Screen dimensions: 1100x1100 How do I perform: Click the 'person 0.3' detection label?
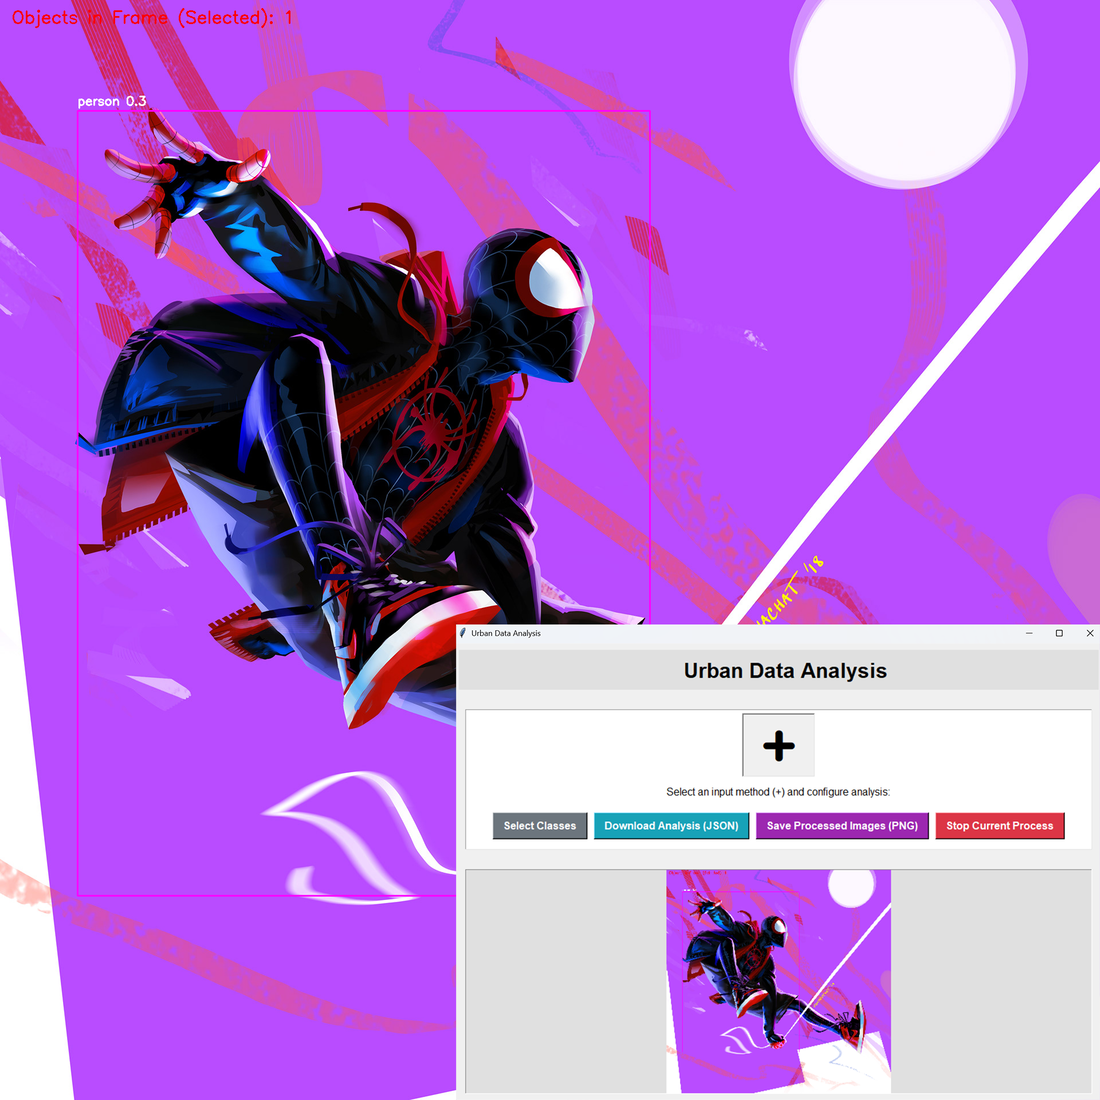tap(112, 101)
